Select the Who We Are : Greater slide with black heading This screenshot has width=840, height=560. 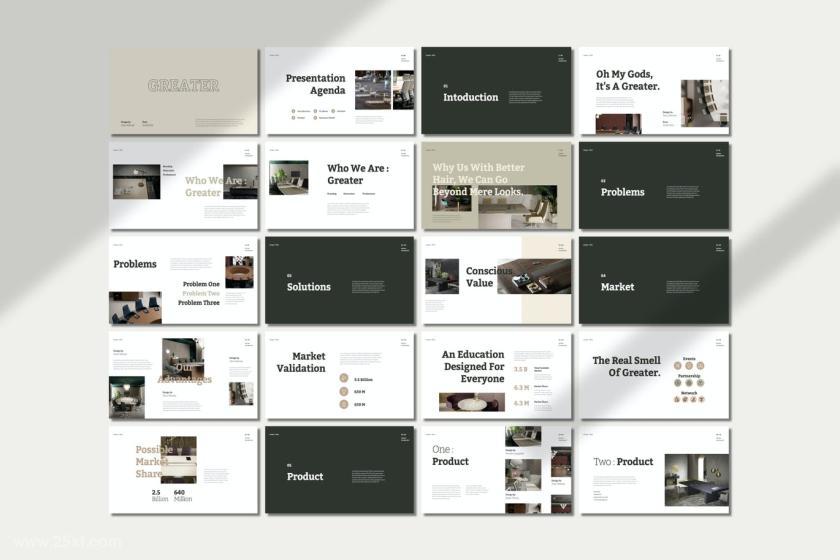[x=340, y=186]
